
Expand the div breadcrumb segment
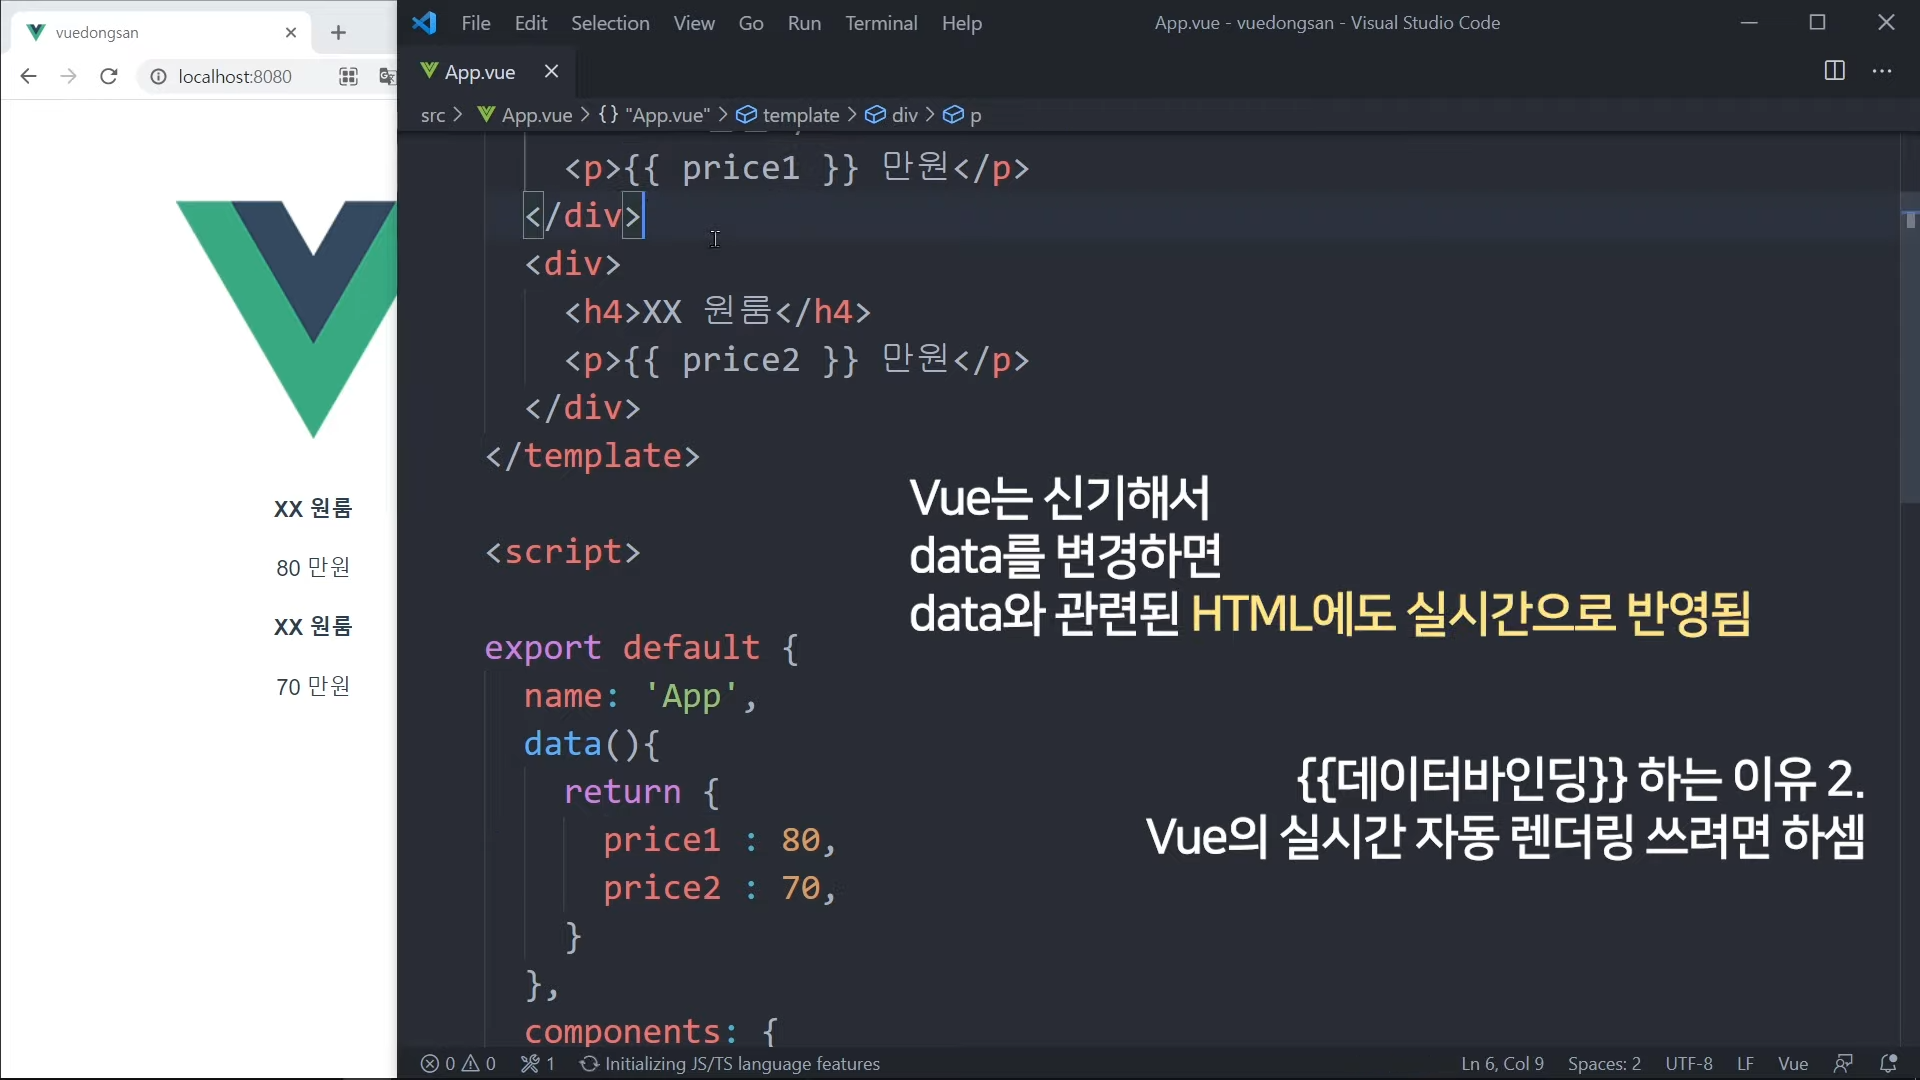[x=904, y=115]
